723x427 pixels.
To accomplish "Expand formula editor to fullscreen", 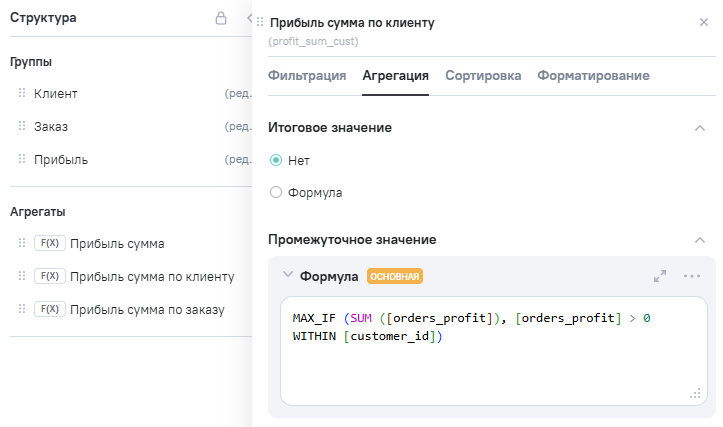I will tap(660, 276).
